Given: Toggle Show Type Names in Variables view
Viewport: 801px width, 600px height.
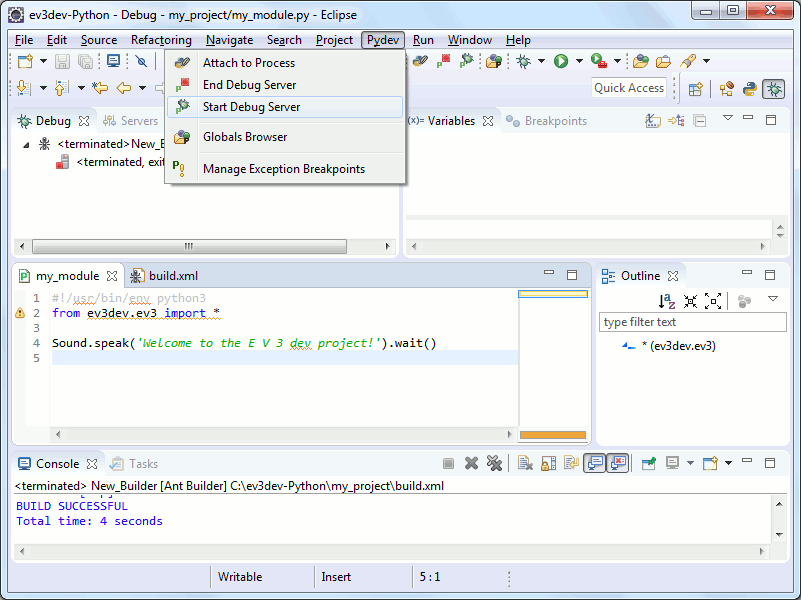Looking at the screenshot, I should click(x=653, y=121).
